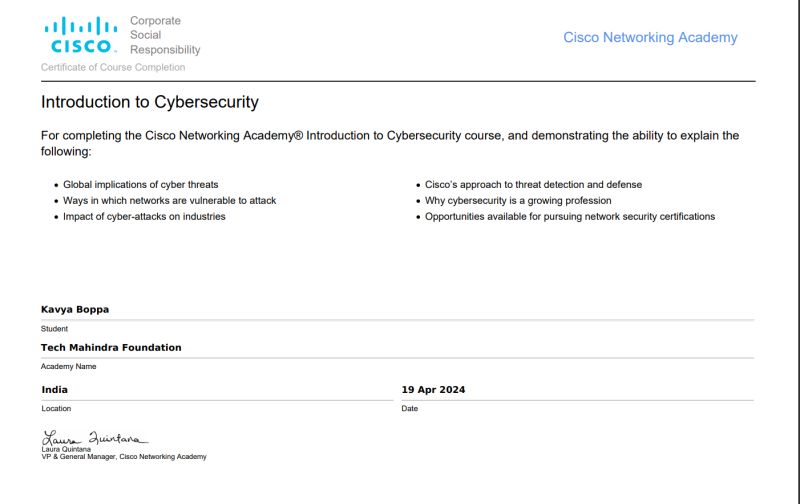Click the Location field label
This screenshot has width=800, height=504.
point(56,409)
